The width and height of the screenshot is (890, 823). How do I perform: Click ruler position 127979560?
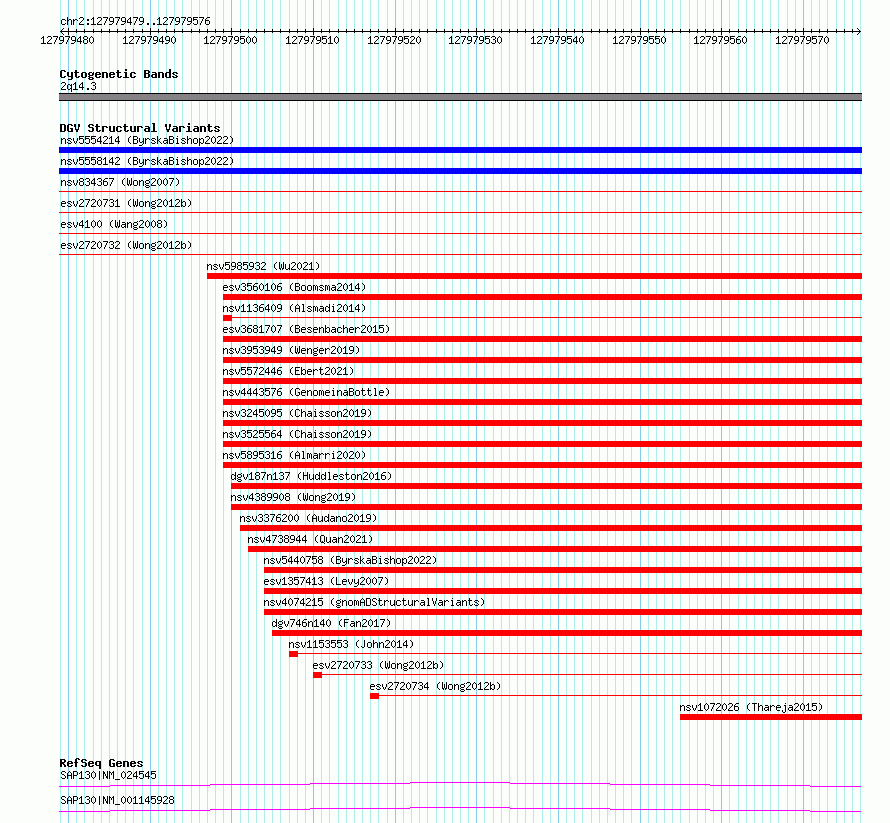tap(720, 40)
